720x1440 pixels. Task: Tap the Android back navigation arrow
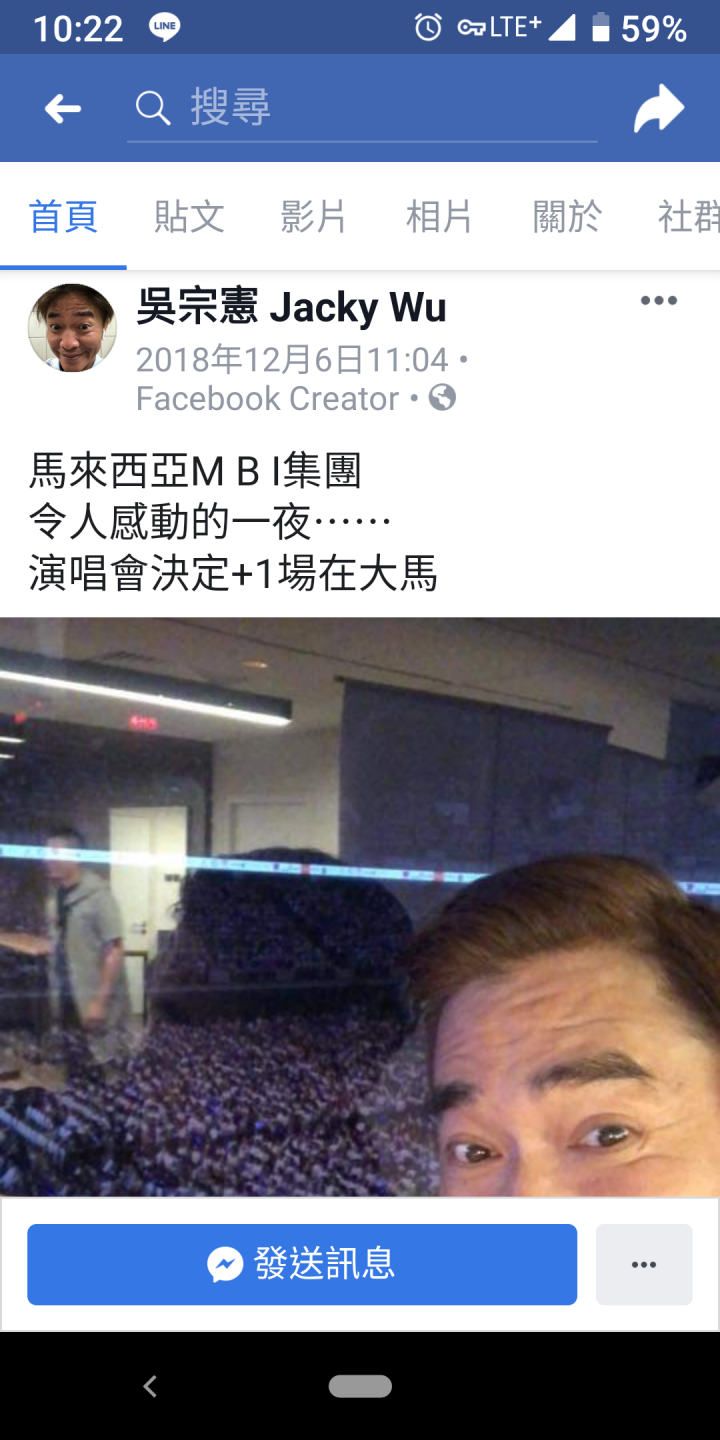(150, 1386)
